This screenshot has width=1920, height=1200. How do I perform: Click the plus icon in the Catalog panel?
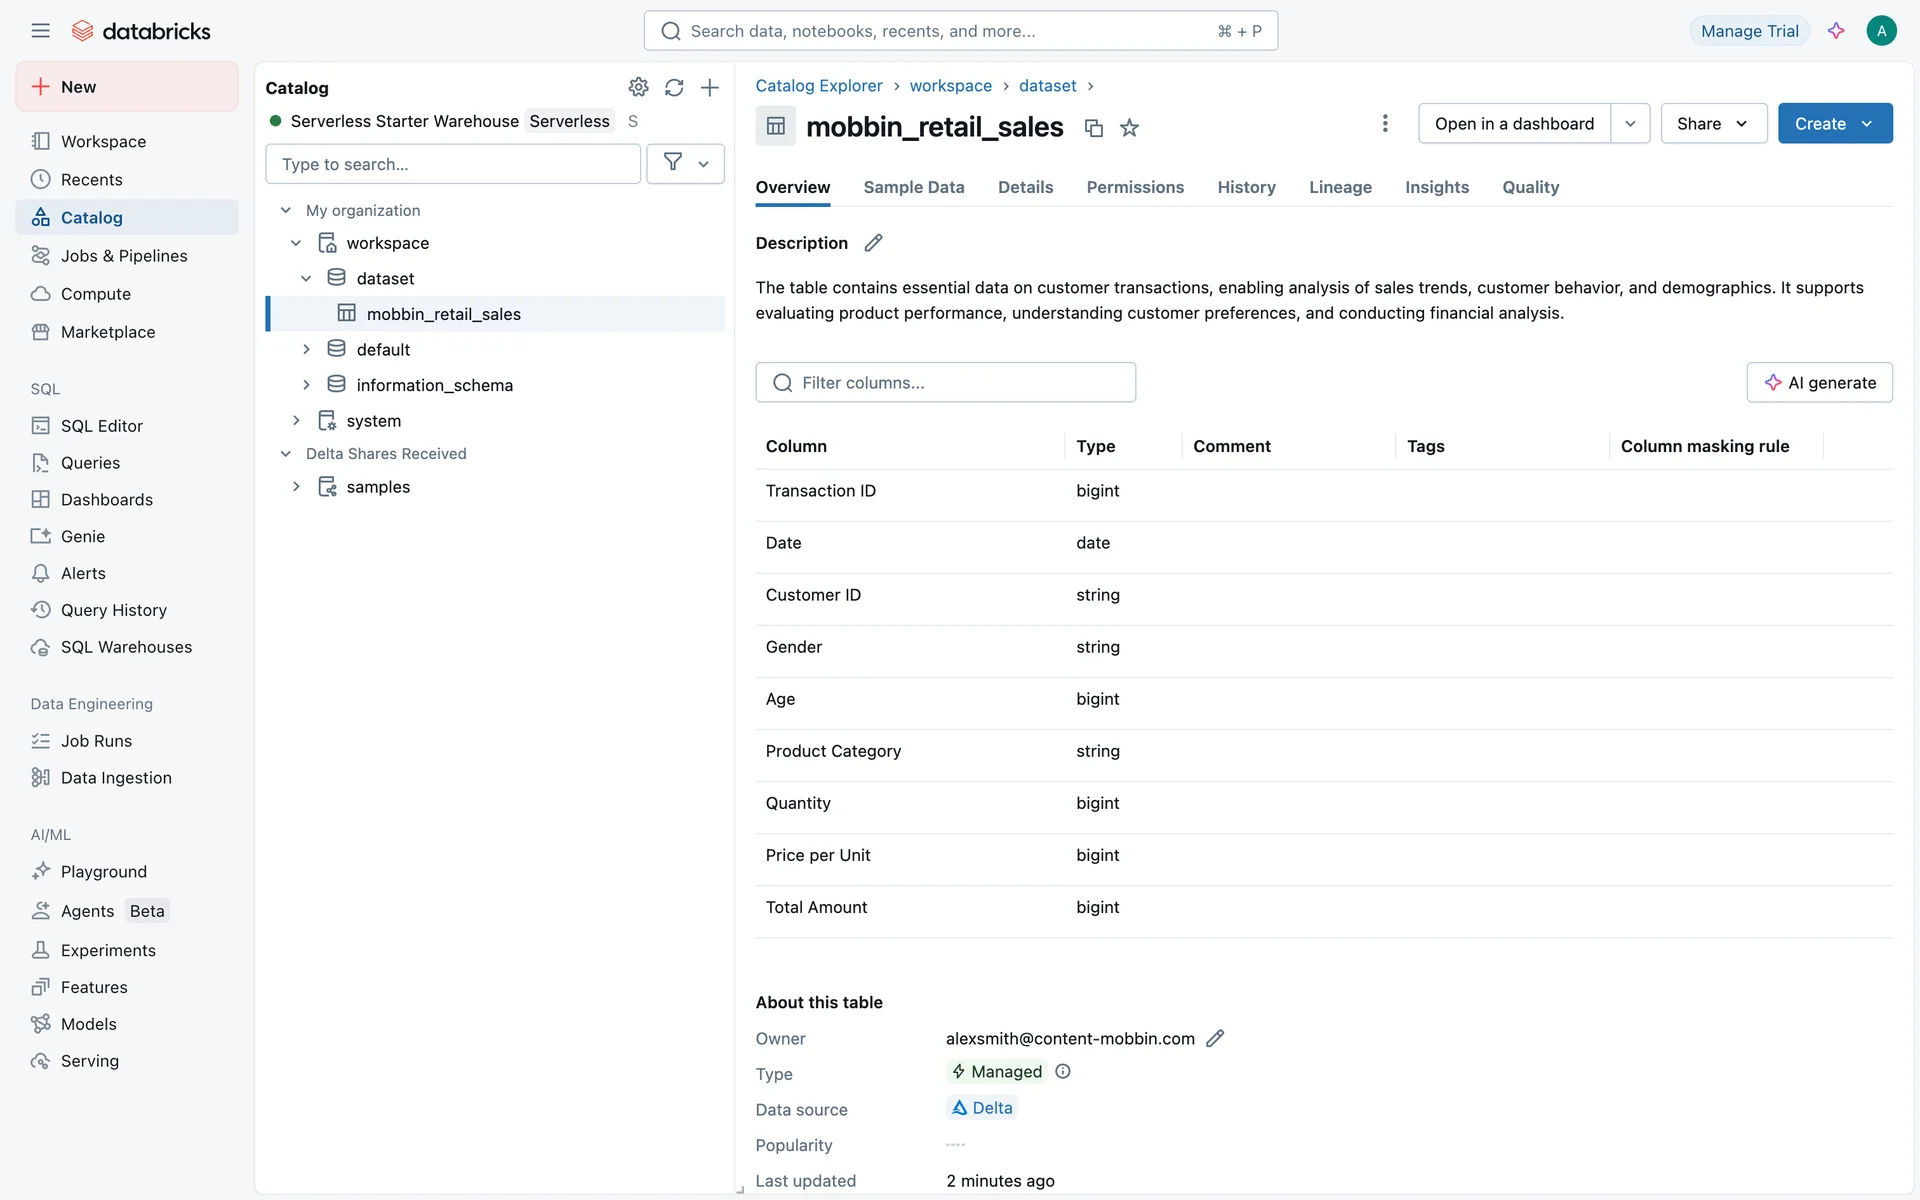[x=710, y=87]
